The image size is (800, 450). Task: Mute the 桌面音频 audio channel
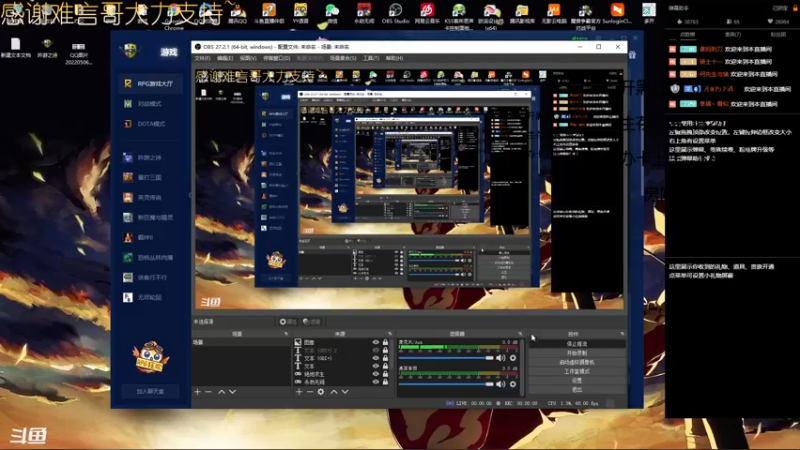click(501, 384)
